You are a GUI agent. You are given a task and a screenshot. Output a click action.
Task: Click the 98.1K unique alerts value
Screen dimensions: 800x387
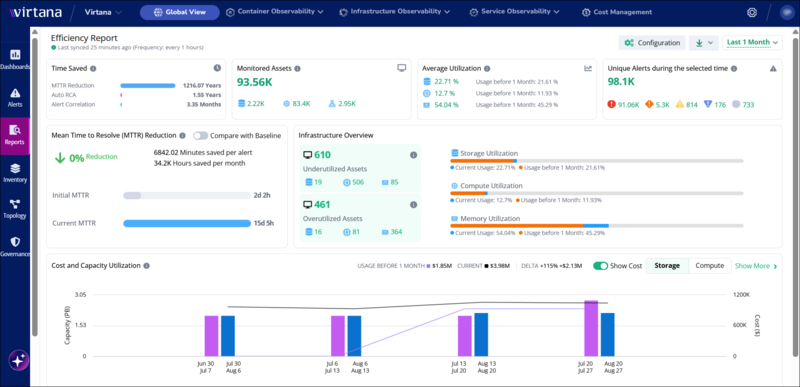tap(621, 82)
